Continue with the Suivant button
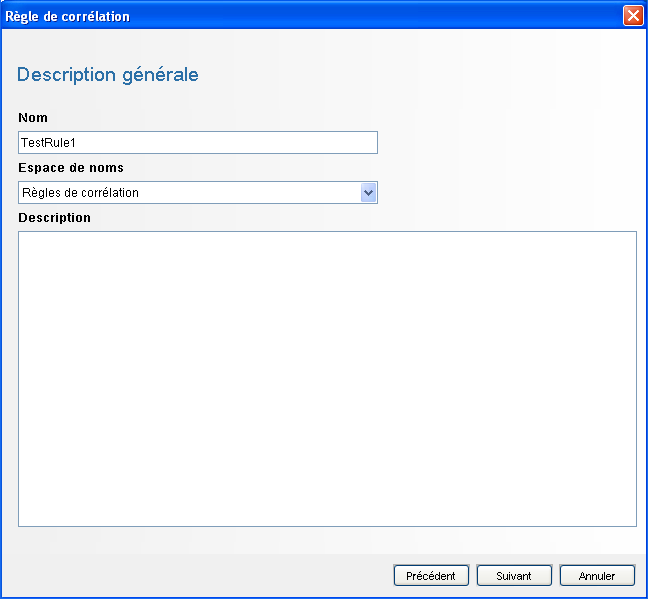Screen dimensions: 648x599 coord(514,575)
